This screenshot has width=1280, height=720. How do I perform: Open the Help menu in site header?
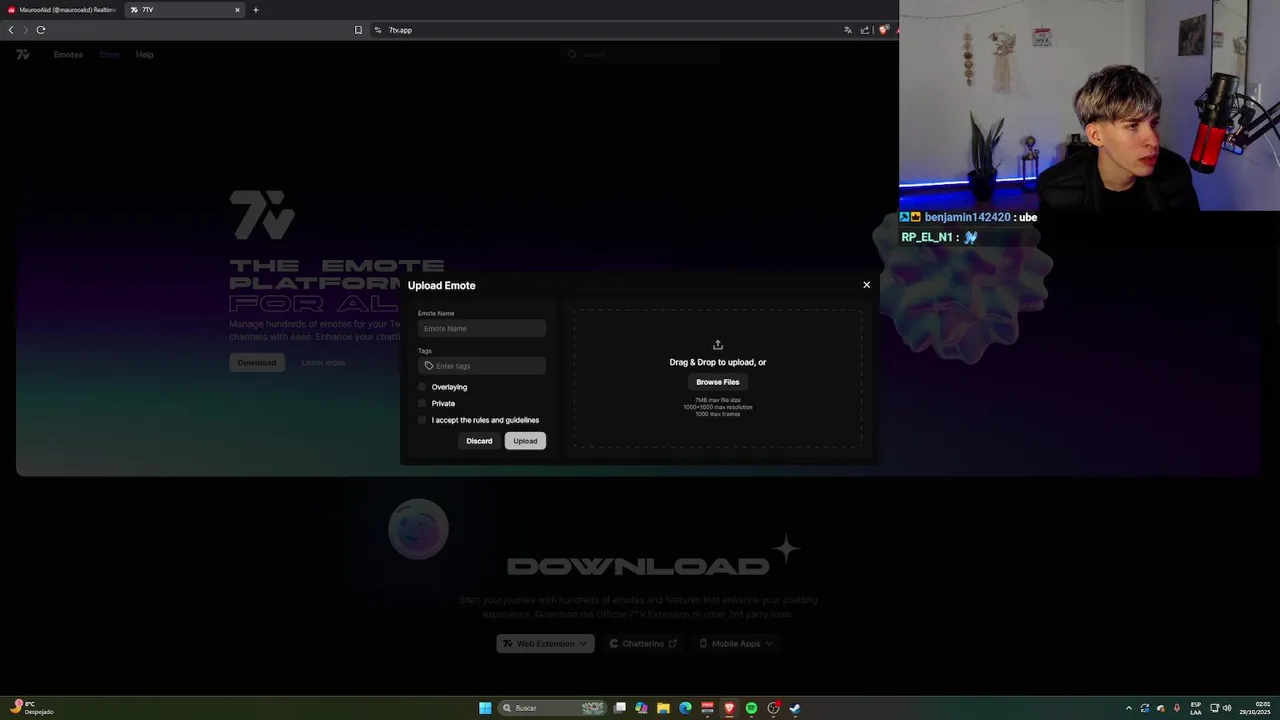[x=144, y=55]
